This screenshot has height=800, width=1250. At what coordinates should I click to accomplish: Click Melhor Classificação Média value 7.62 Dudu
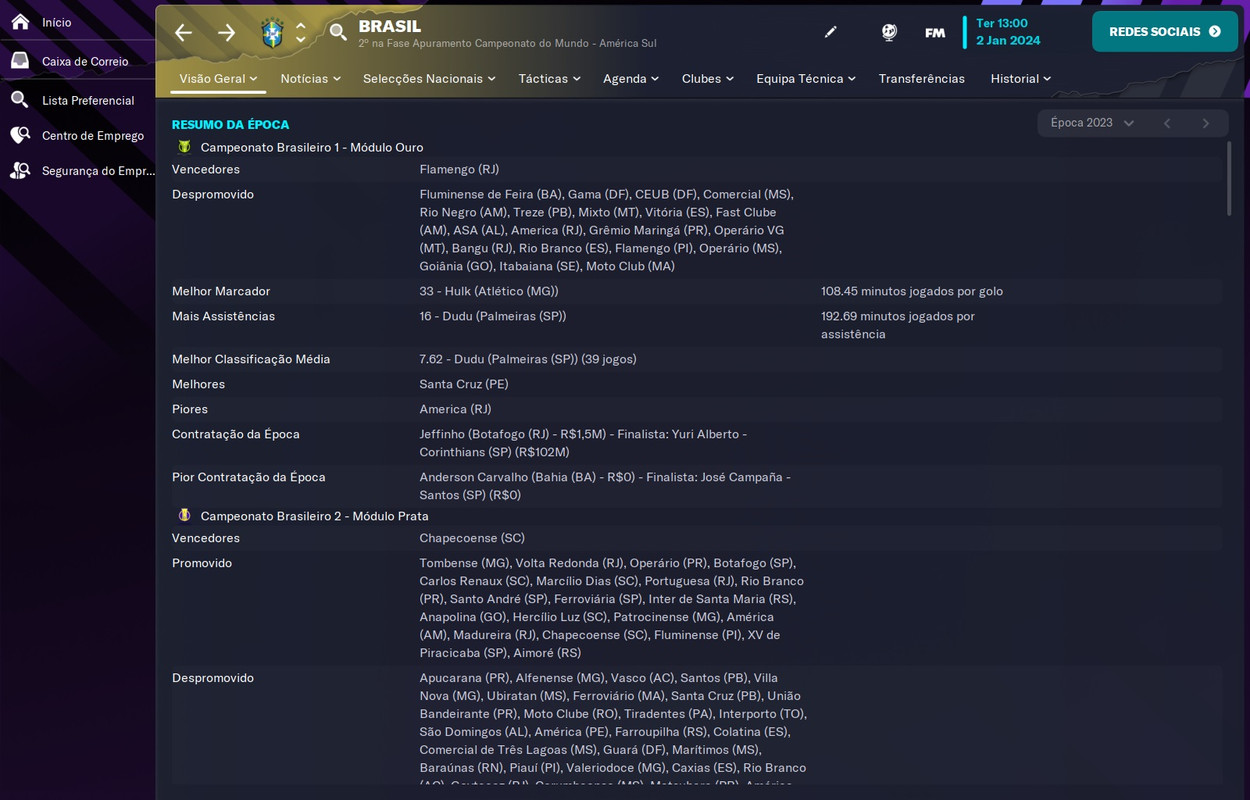point(528,359)
